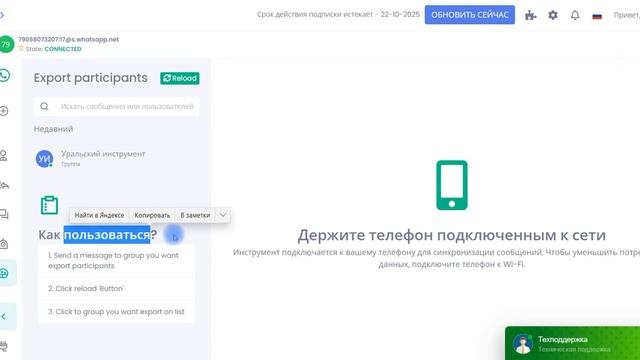Click the 'Держите телефон подключенным к сети' heading
This screenshot has width=640, height=360.
451,235
